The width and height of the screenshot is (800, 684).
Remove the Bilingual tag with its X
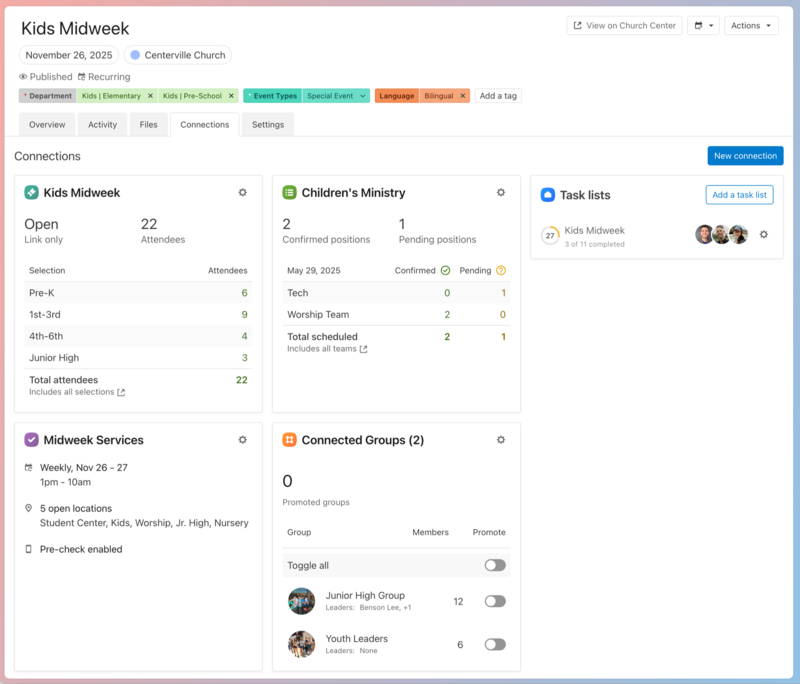461,95
